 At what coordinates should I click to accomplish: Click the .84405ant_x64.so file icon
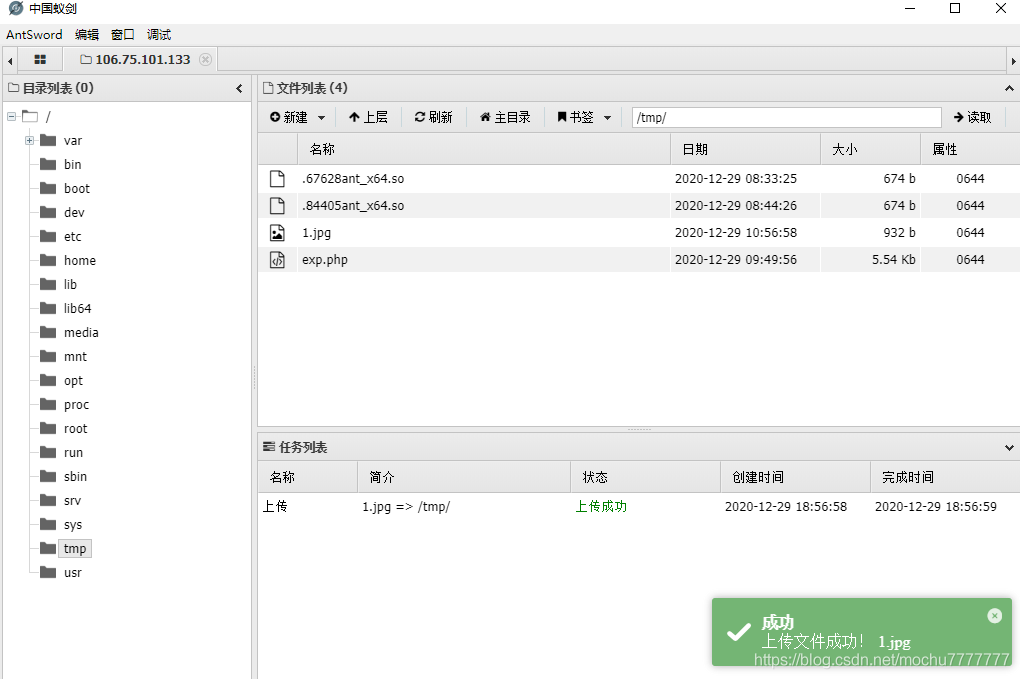pyautogui.click(x=278, y=206)
